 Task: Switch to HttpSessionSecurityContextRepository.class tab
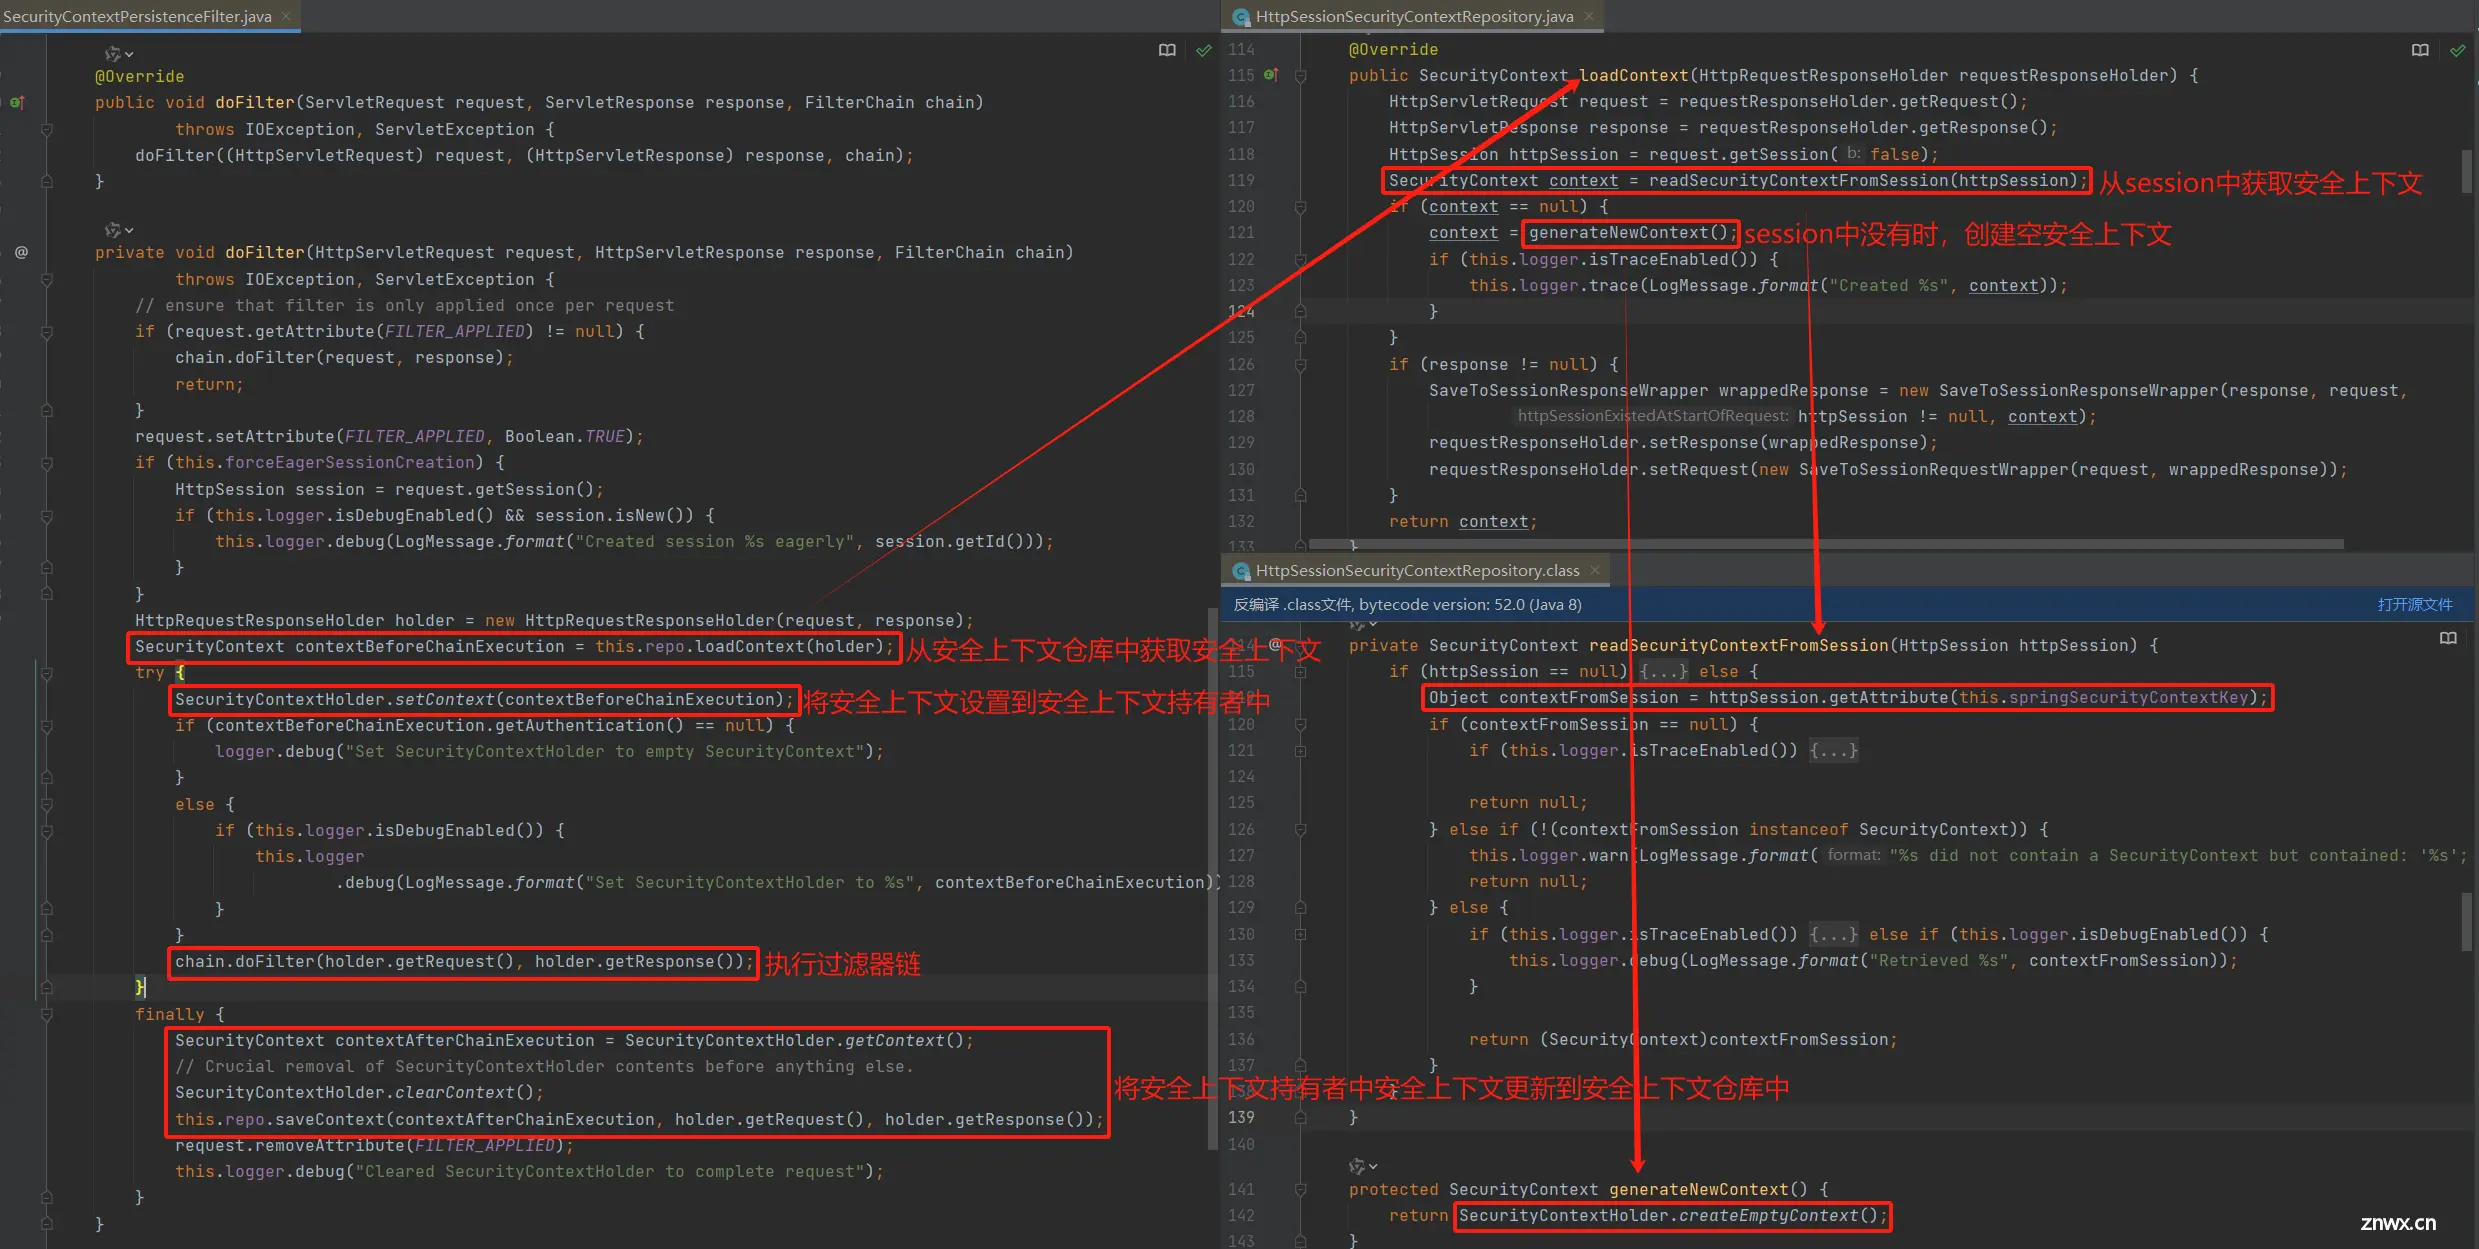click(1417, 571)
